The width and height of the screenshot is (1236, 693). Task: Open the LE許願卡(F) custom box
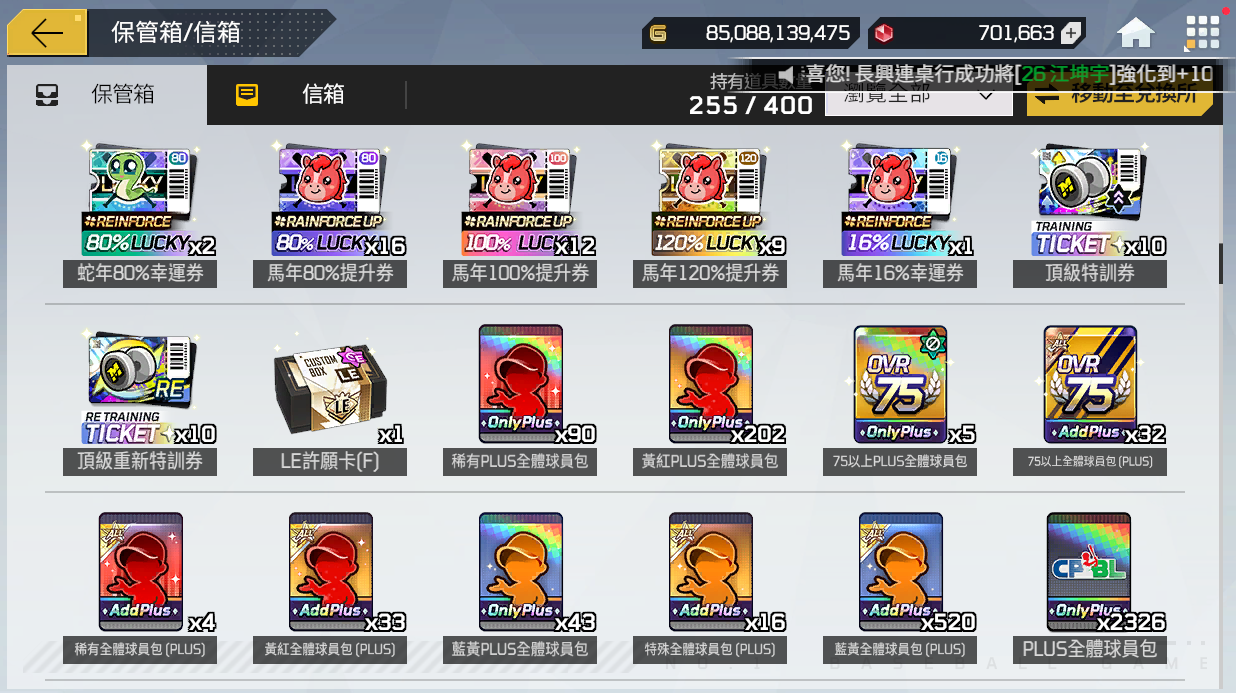[x=330, y=400]
